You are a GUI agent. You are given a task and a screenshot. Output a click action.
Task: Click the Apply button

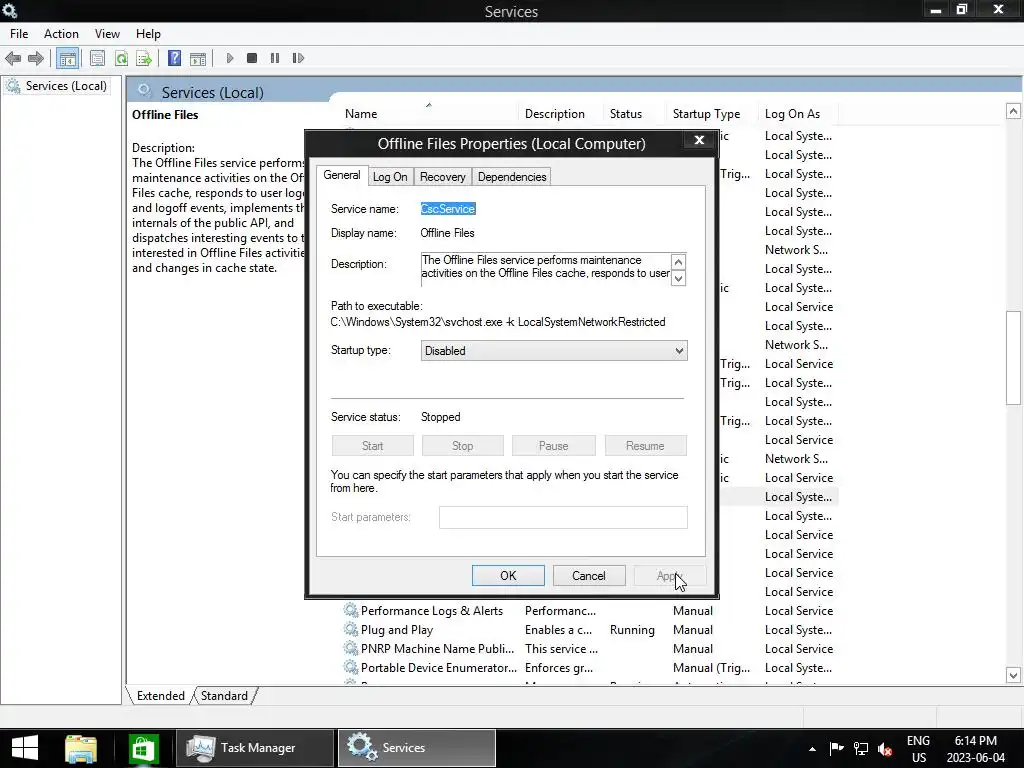coord(669,575)
